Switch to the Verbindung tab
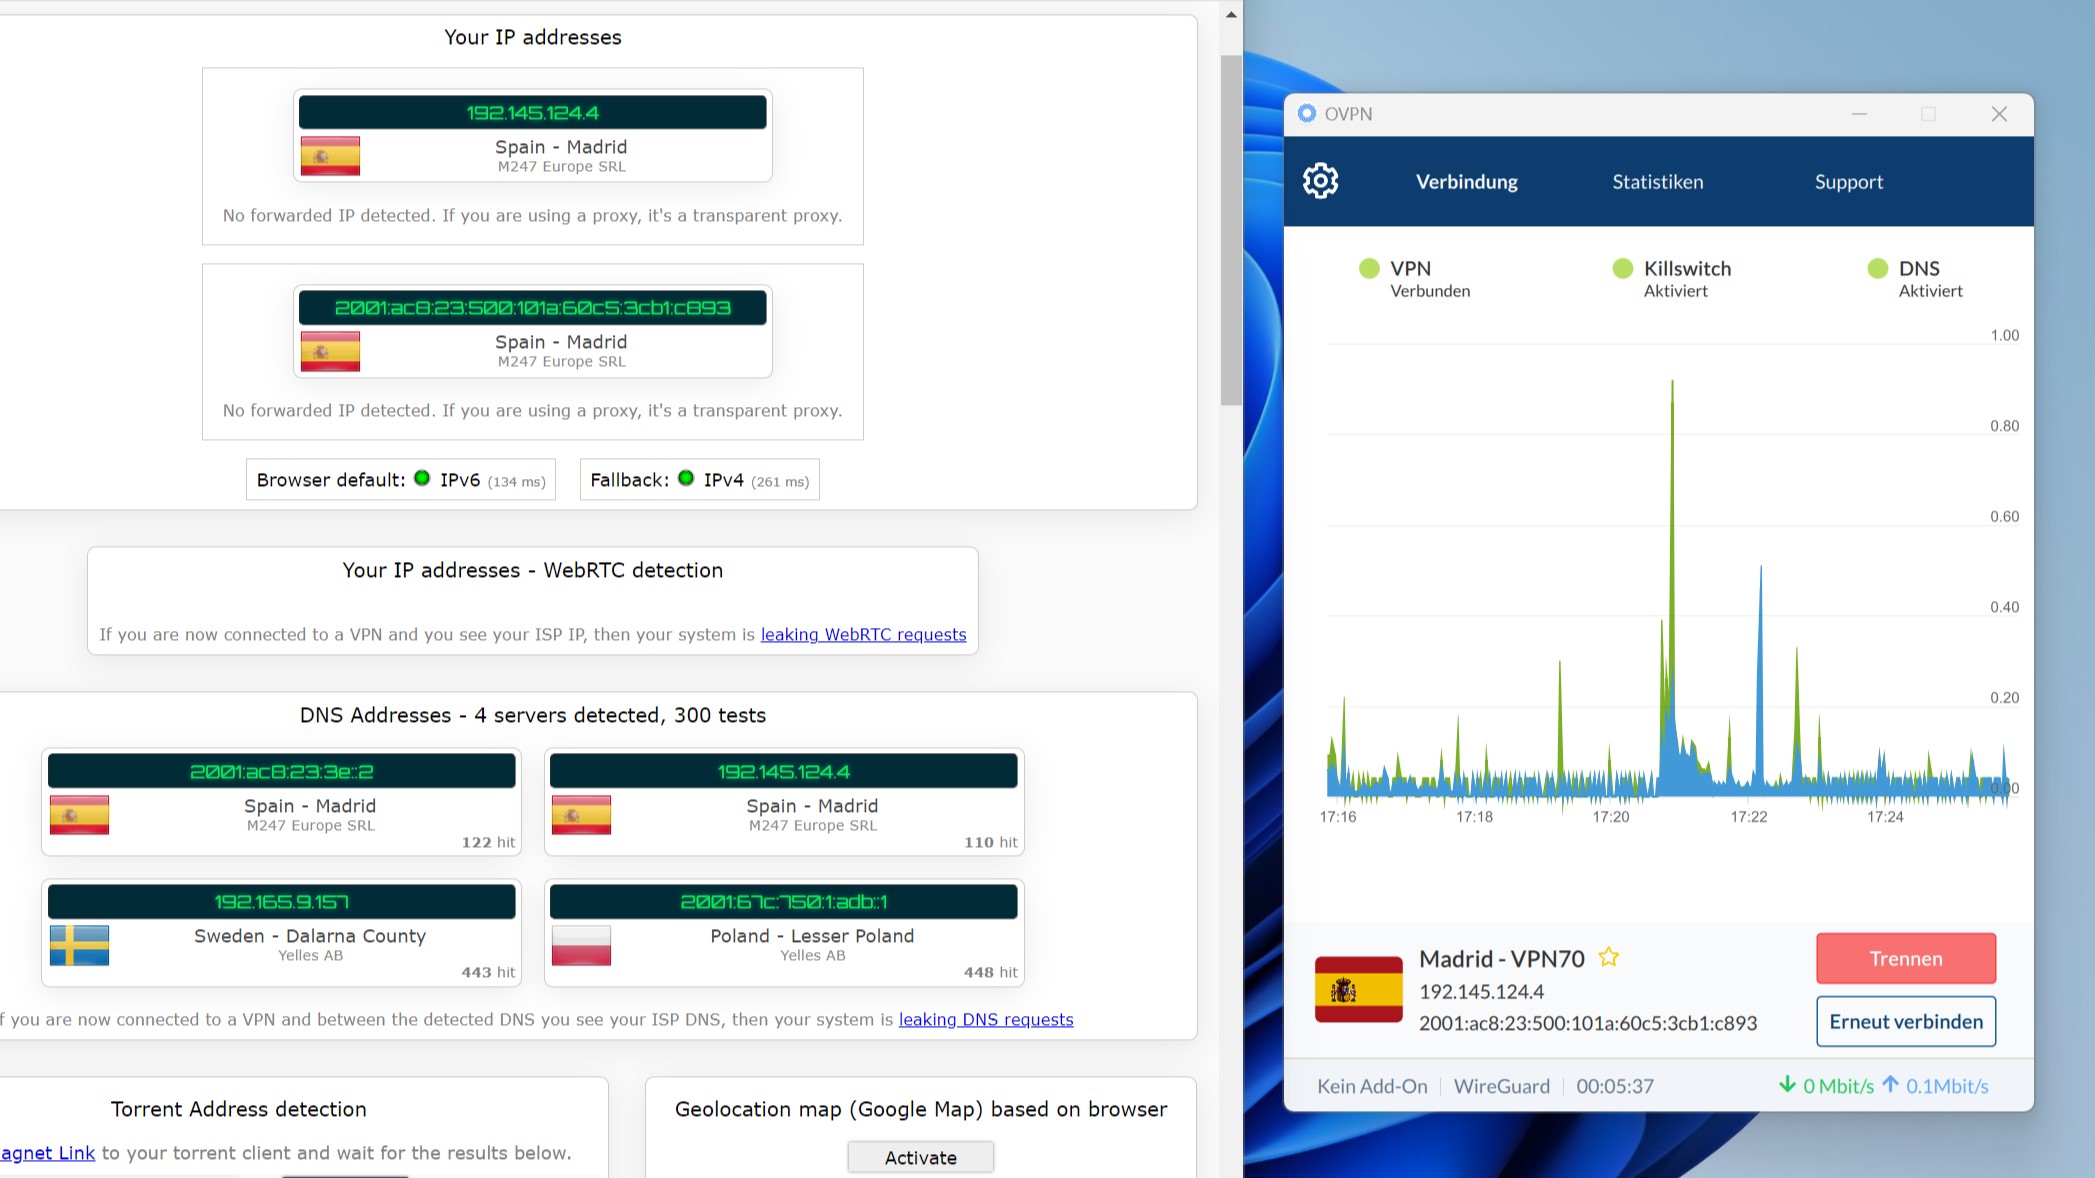This screenshot has width=2095, height=1178. 1466,182
